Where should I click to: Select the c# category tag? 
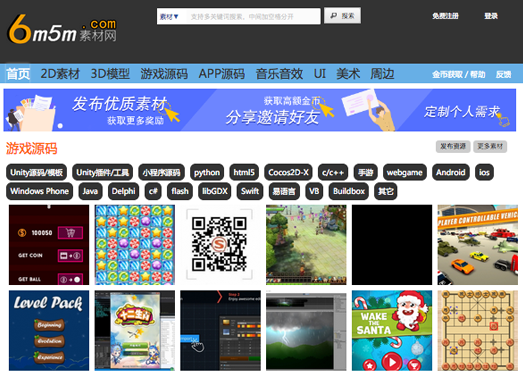point(153,191)
